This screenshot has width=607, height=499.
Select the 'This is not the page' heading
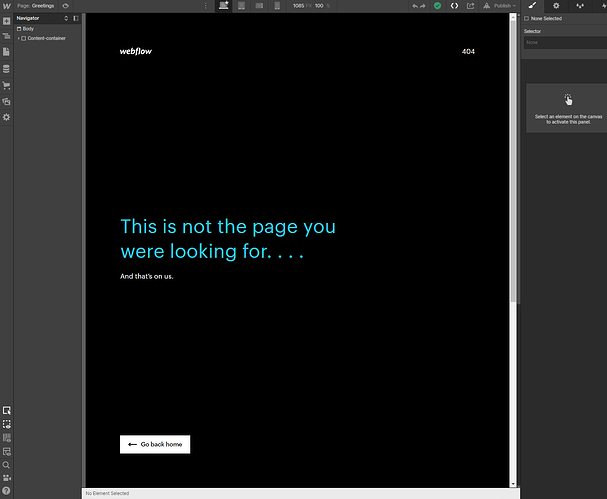[228, 239]
